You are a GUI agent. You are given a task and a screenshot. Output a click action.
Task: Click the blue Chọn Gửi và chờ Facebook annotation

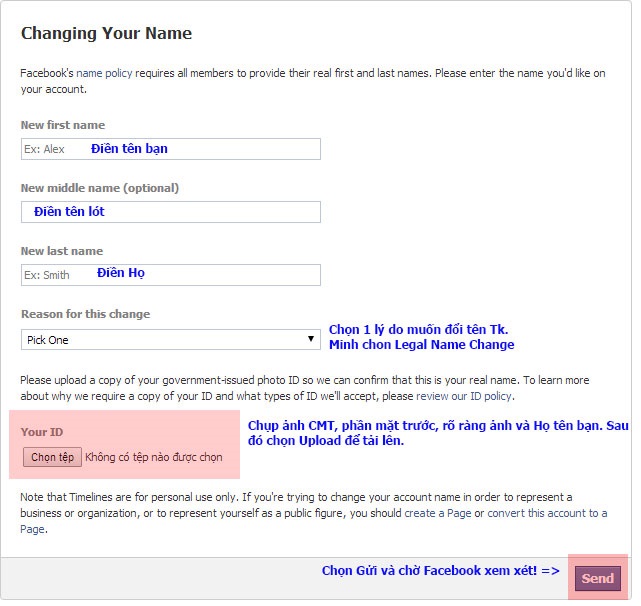(x=440, y=571)
